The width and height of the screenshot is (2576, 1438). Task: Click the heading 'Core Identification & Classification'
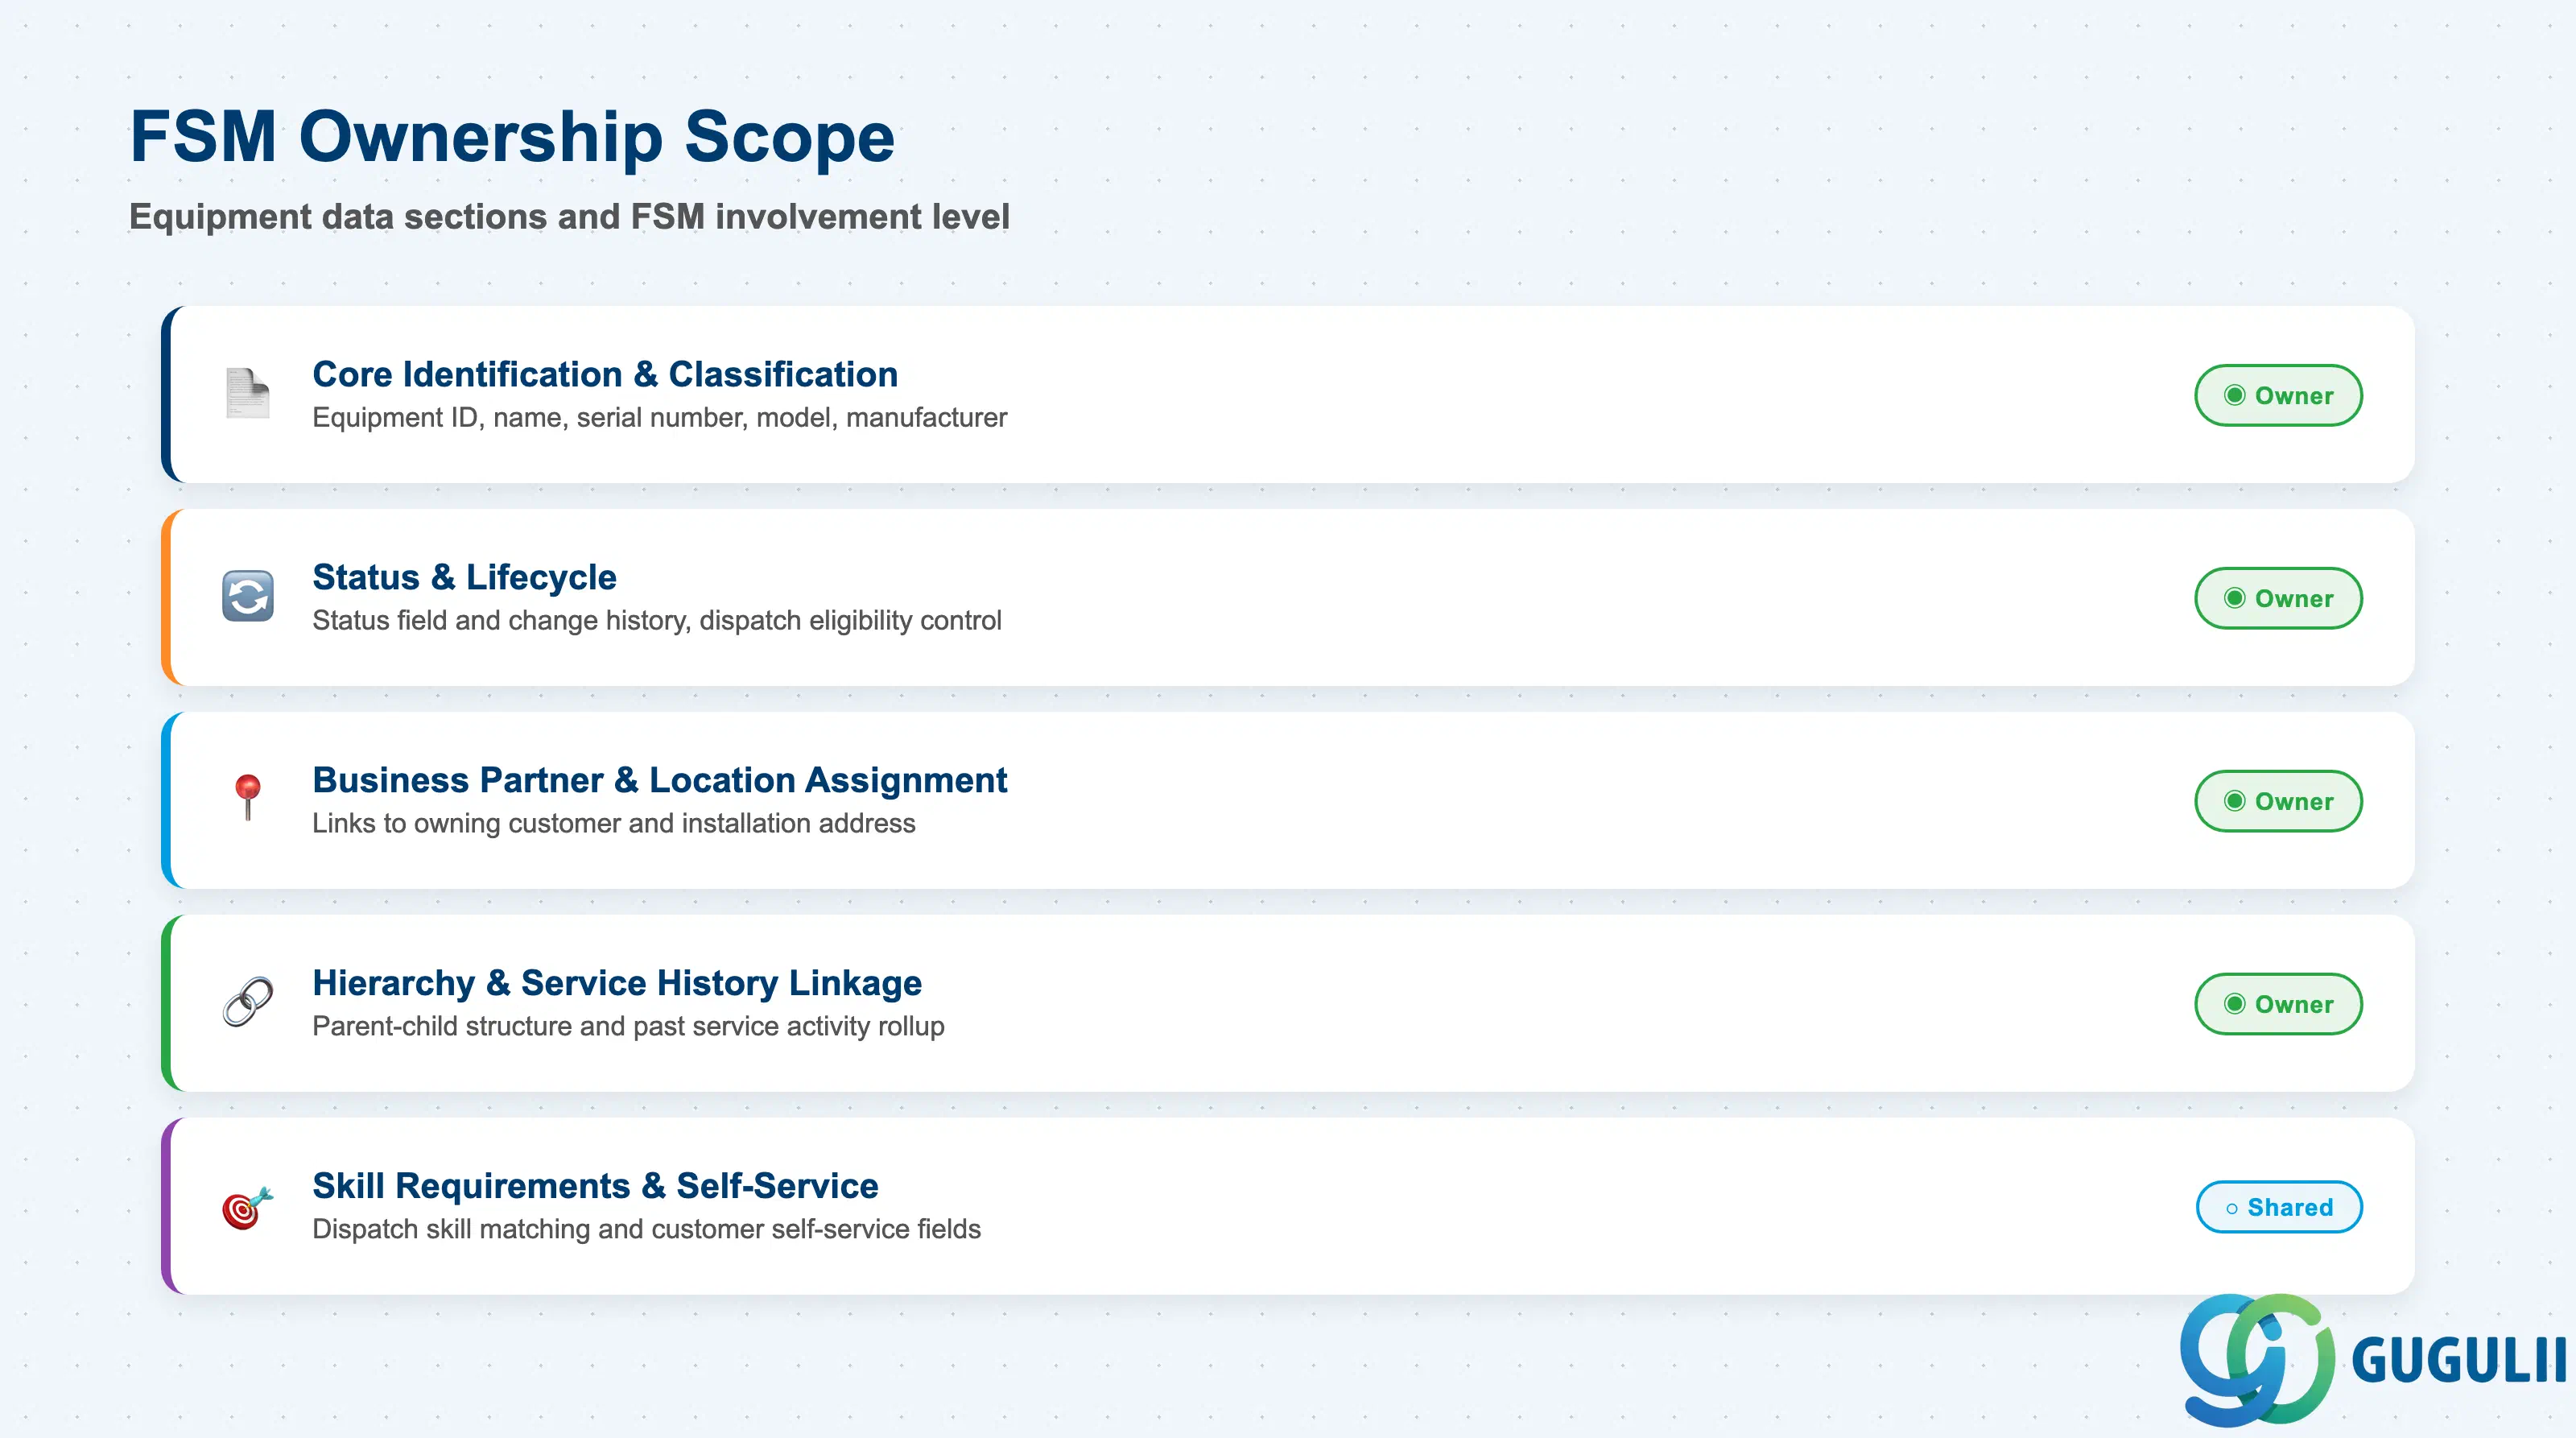click(x=605, y=374)
